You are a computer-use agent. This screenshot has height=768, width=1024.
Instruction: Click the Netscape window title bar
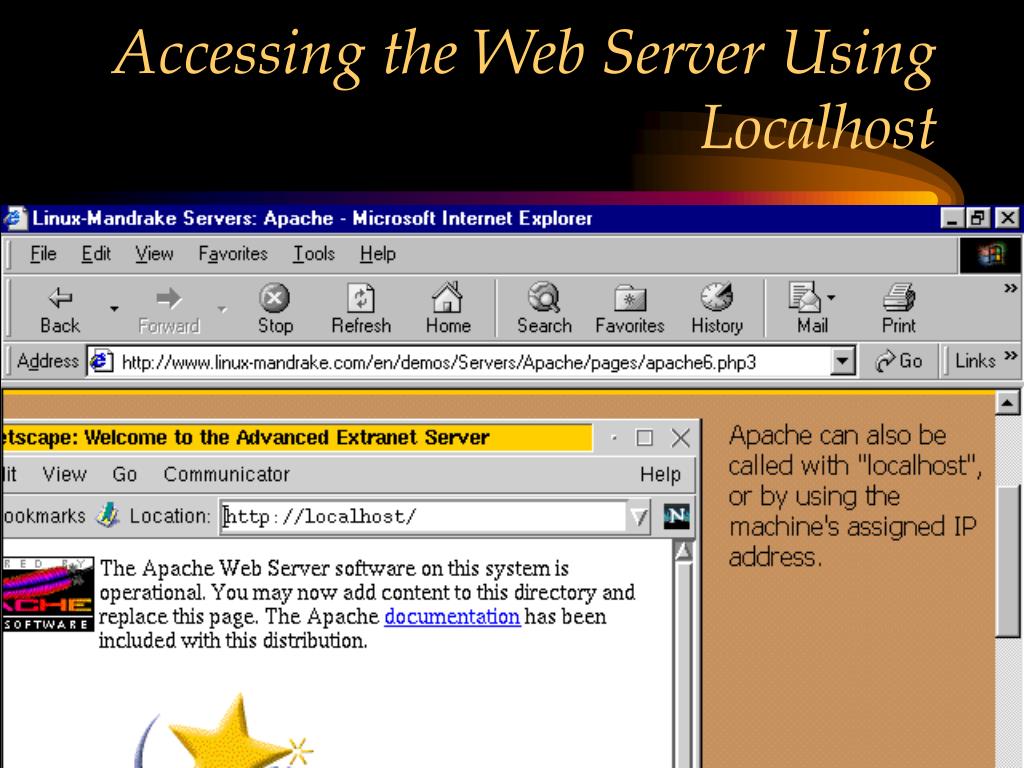296,438
